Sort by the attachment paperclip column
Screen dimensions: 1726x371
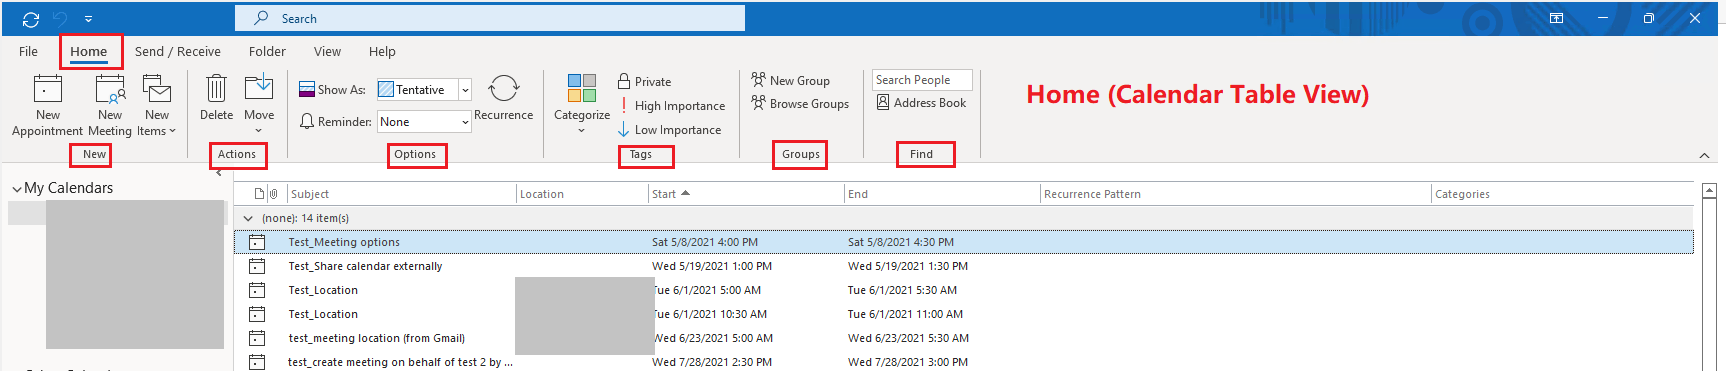274,194
